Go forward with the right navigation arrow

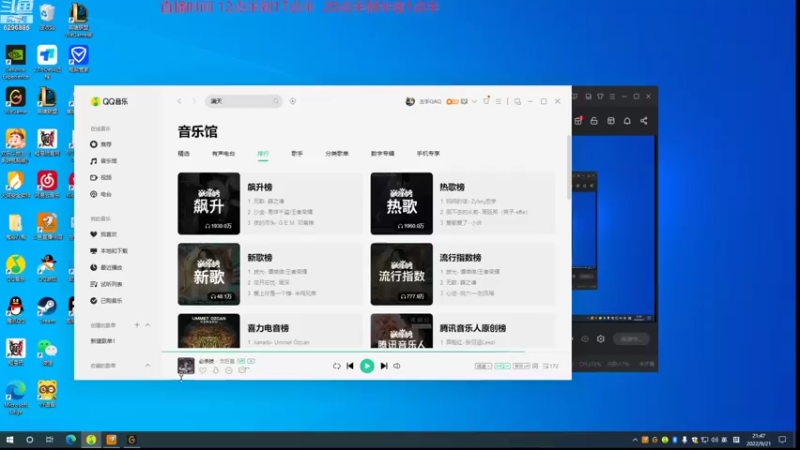pos(194,102)
